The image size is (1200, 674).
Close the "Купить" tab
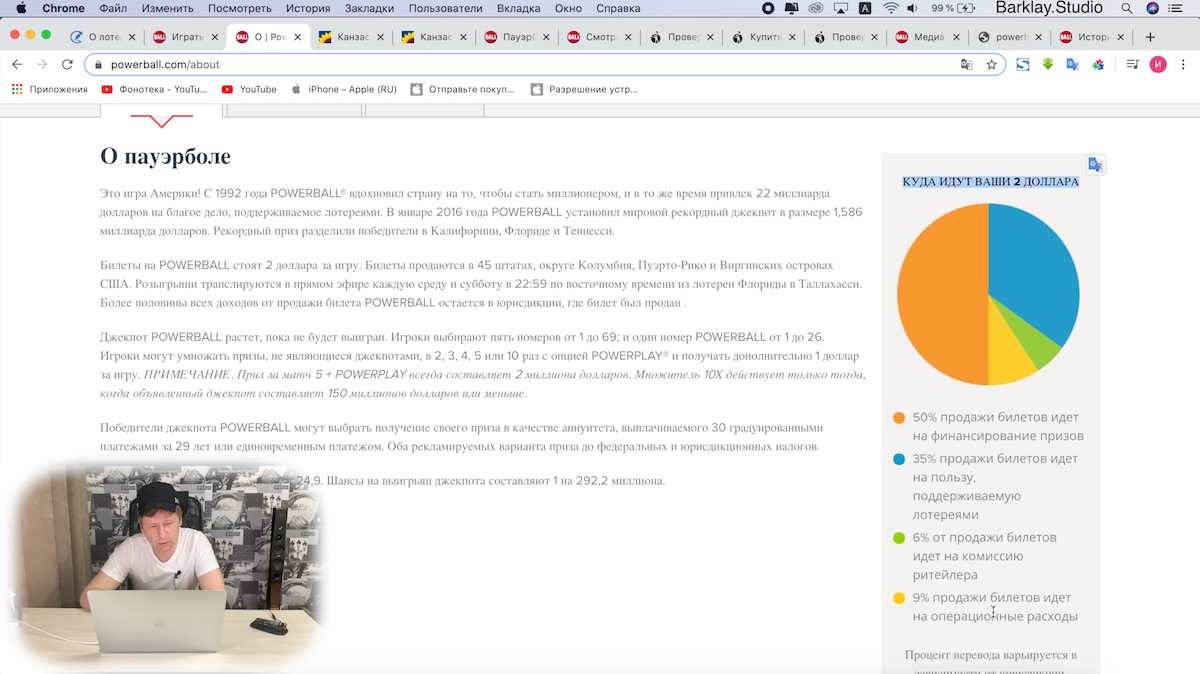pyautogui.click(x=792, y=37)
